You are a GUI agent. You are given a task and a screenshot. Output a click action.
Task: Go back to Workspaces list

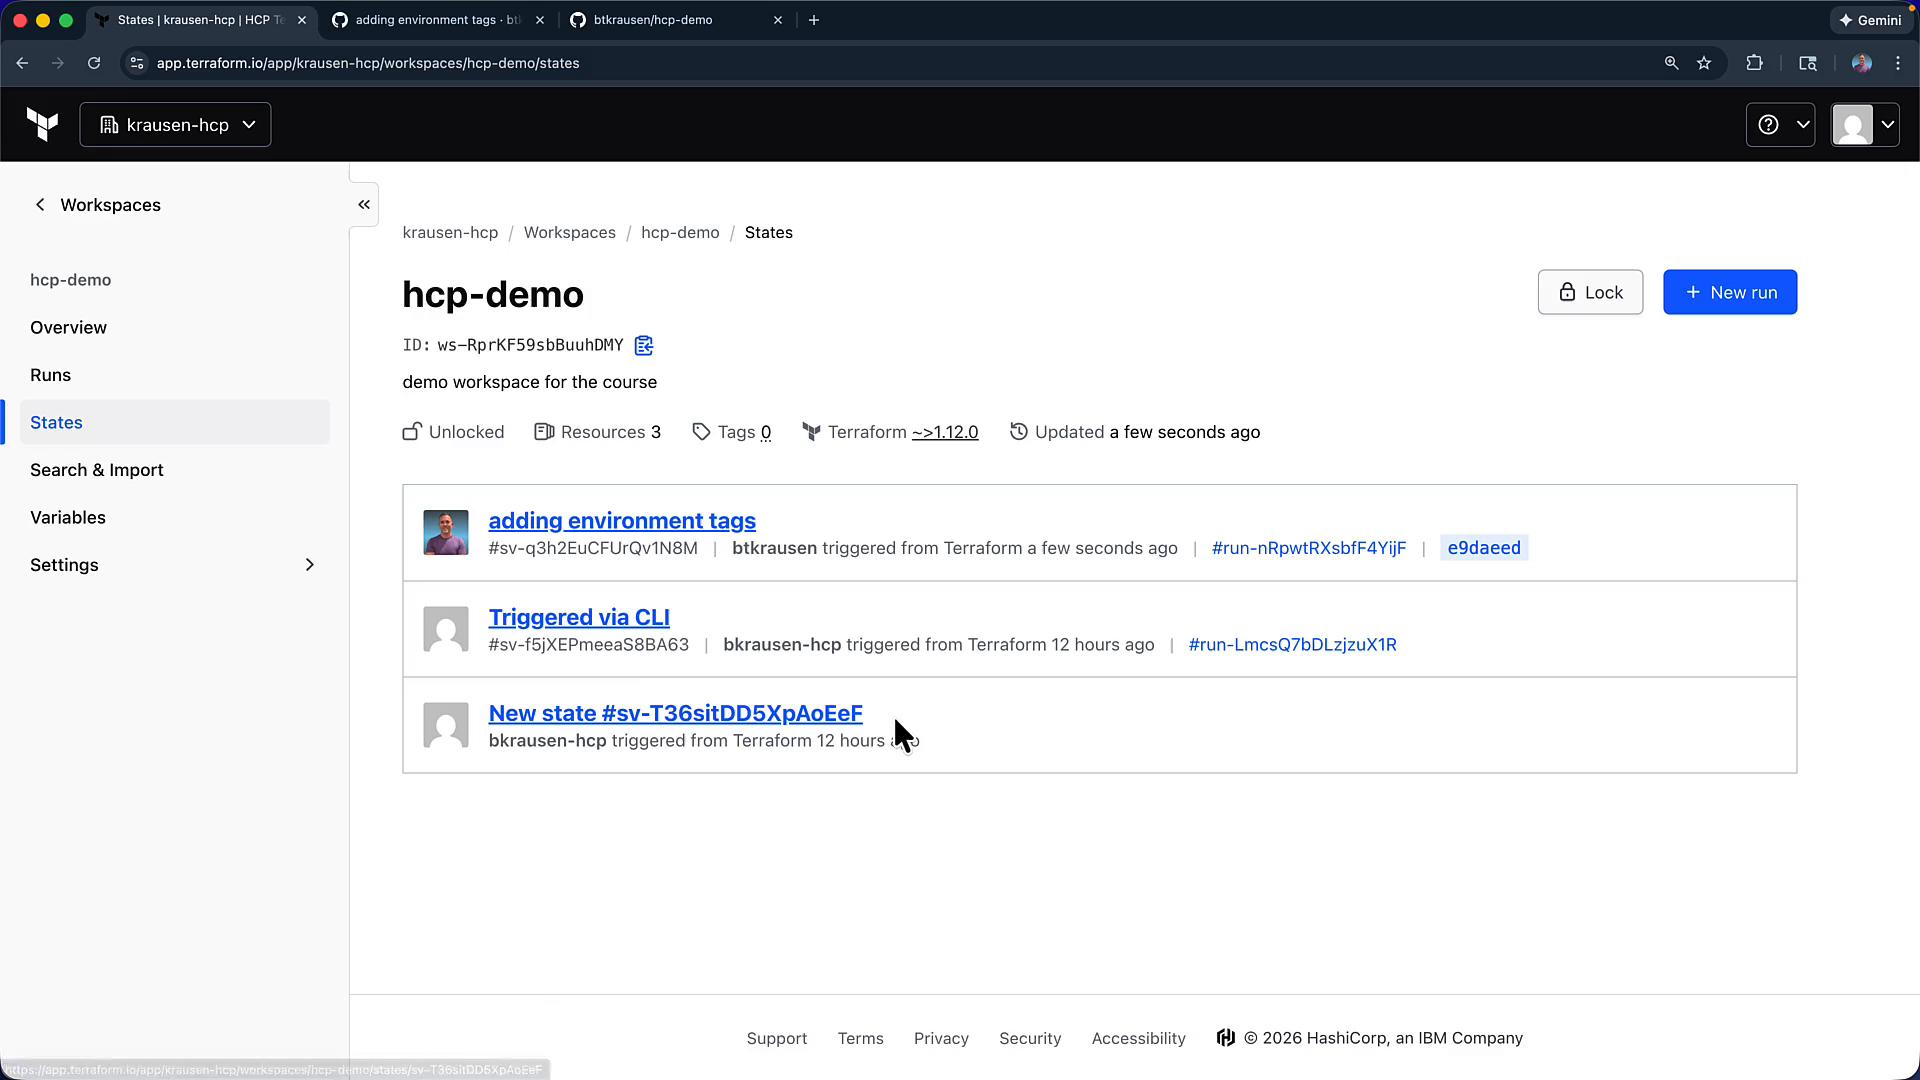coord(97,205)
